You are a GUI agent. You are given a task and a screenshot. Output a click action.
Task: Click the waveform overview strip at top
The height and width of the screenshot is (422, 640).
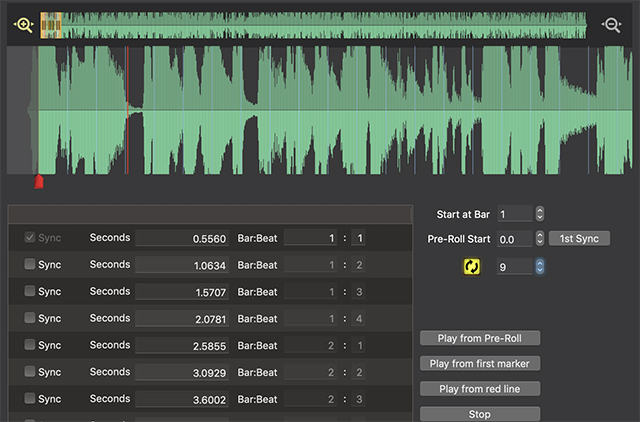[312, 25]
